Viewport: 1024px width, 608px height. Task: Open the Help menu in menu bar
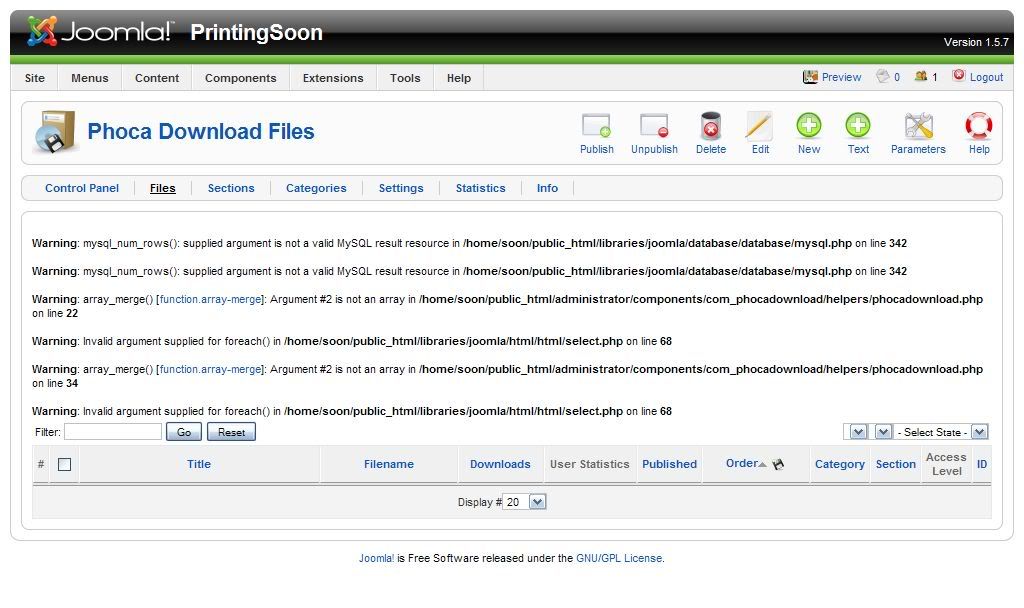pos(458,78)
